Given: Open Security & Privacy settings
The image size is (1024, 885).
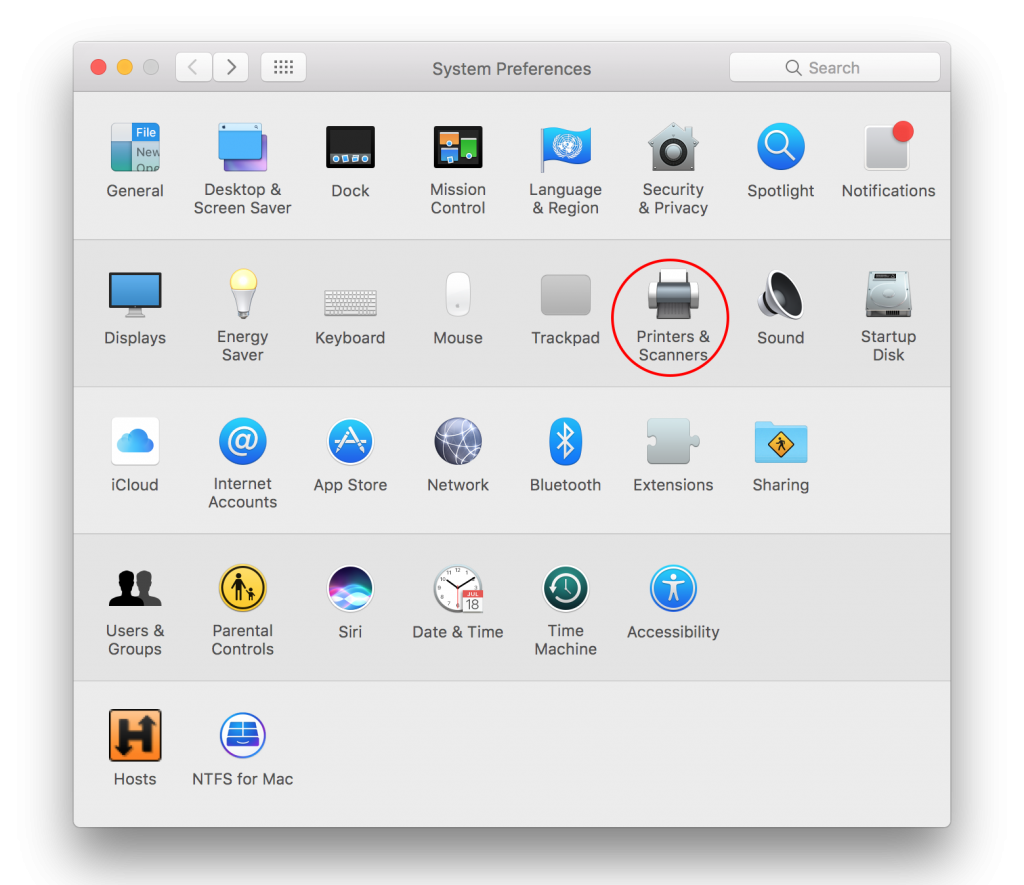Looking at the screenshot, I should coord(673,147).
